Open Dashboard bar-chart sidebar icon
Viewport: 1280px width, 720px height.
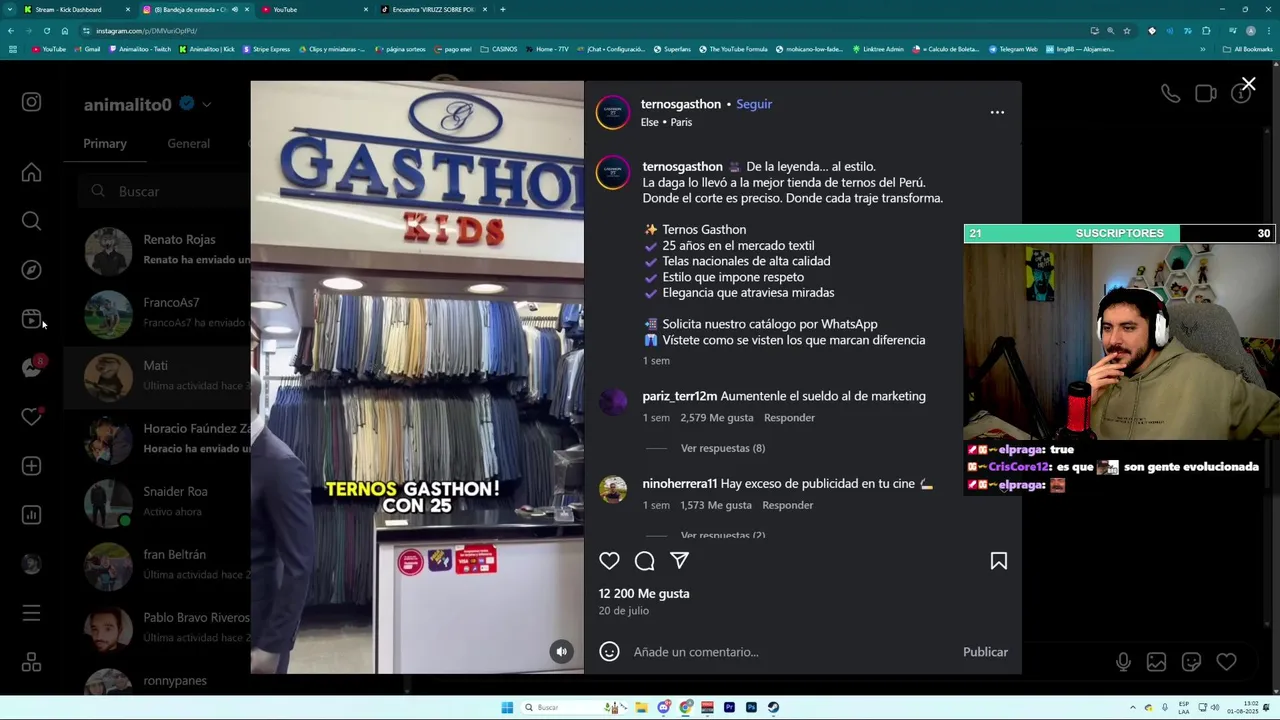(x=31, y=515)
